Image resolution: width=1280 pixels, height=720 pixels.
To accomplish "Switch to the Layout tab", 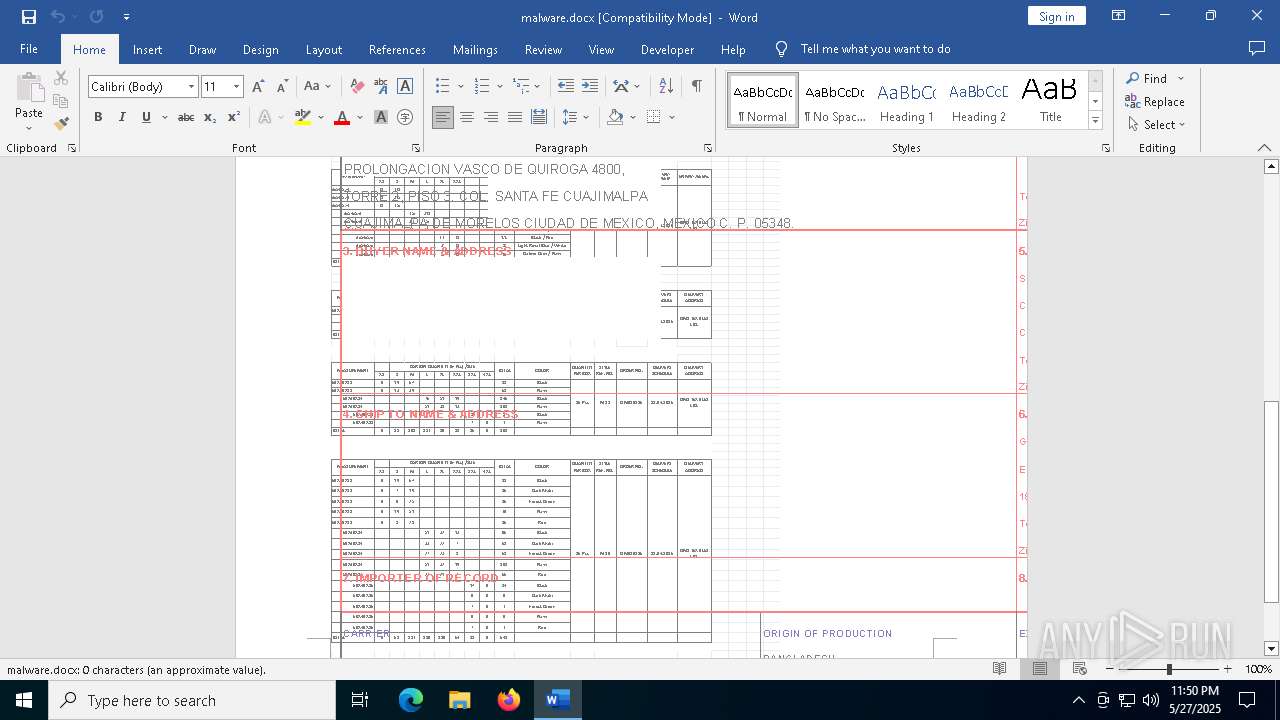I will [323, 49].
